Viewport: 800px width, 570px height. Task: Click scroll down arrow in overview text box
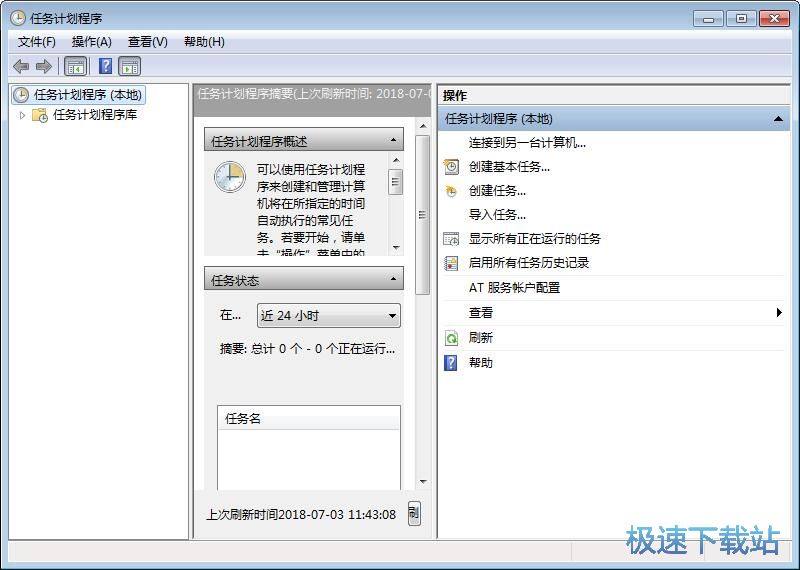[x=396, y=248]
